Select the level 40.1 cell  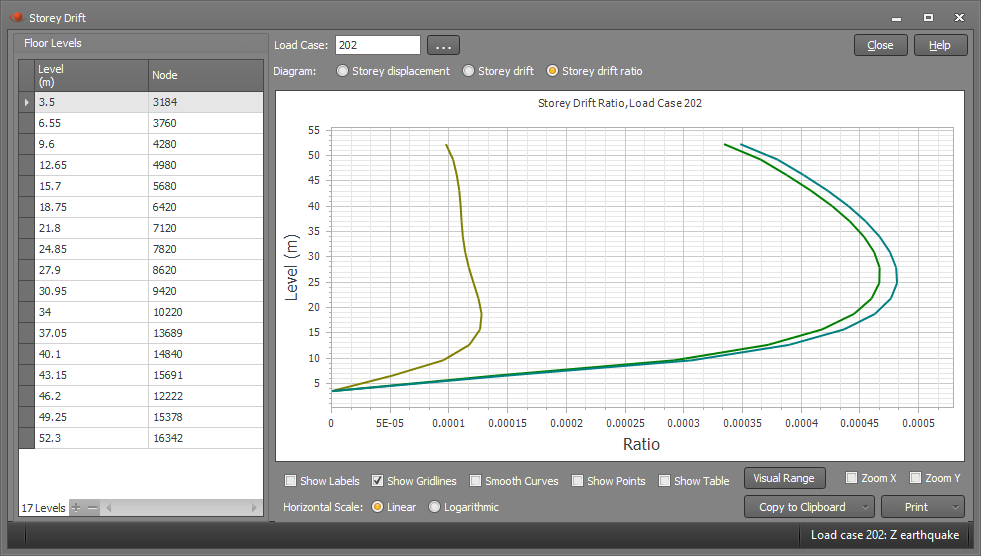point(91,354)
